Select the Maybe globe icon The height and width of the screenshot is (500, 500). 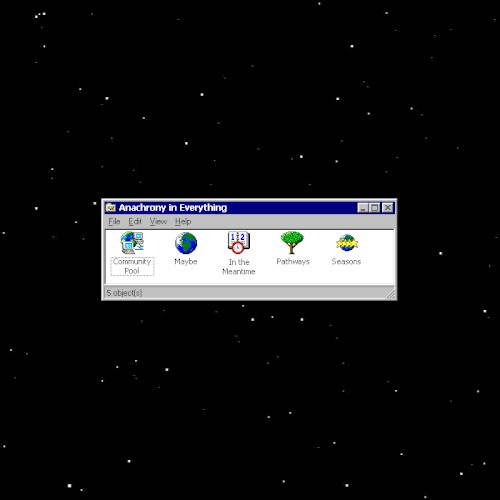tap(186, 243)
